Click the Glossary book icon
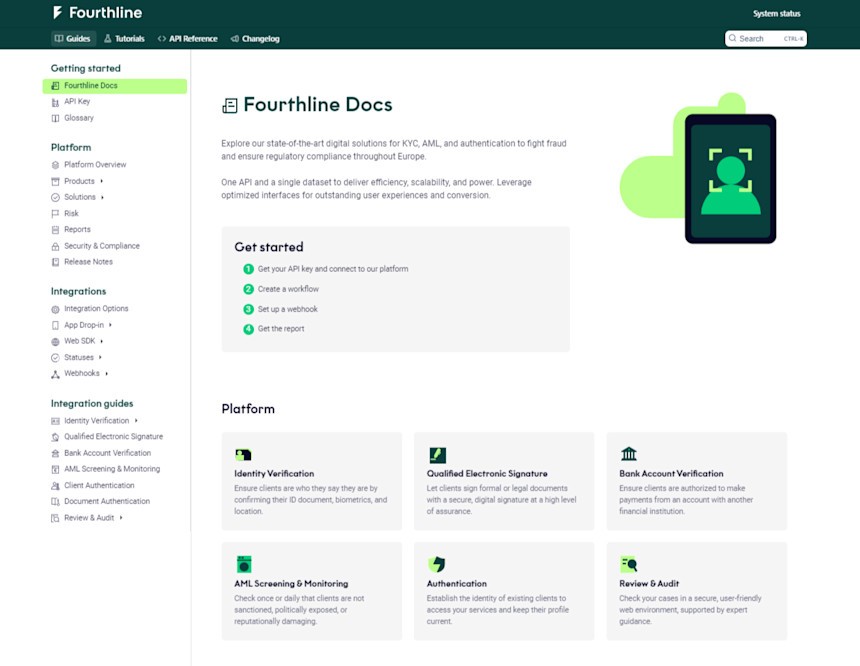This screenshot has width=860, height=666. (x=55, y=118)
